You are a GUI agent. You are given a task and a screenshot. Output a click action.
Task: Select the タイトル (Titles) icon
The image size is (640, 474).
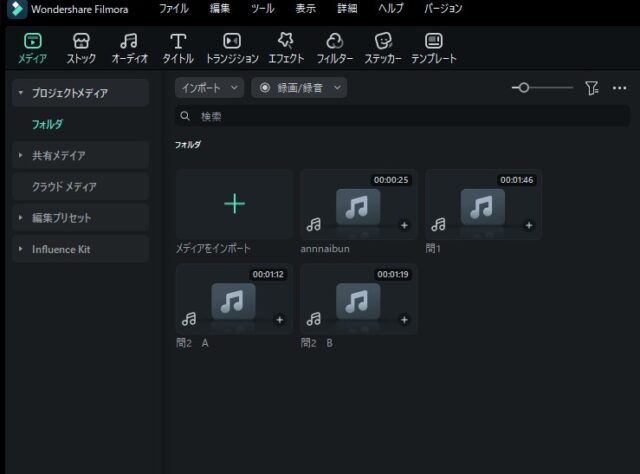pyautogui.click(x=178, y=42)
